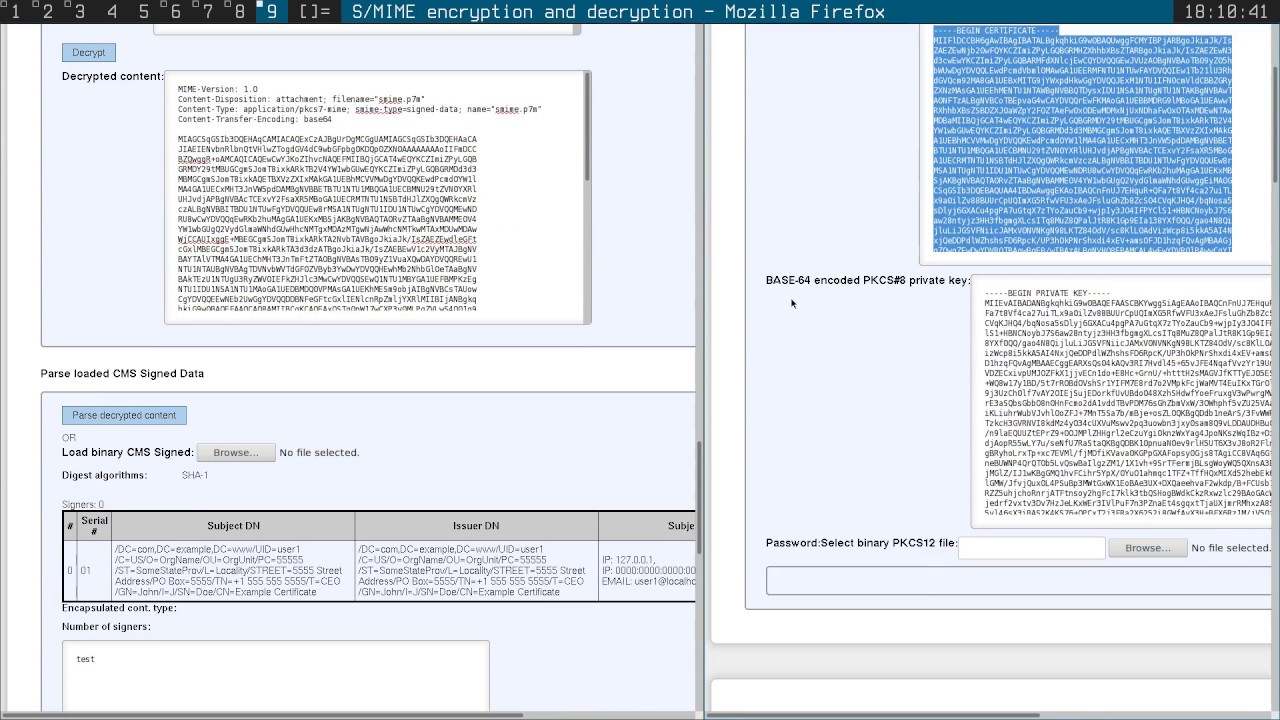This screenshot has width=1280, height=720.
Task: Focus the BASE-64 PKCS#8 private key text area
Action: coord(1121,401)
